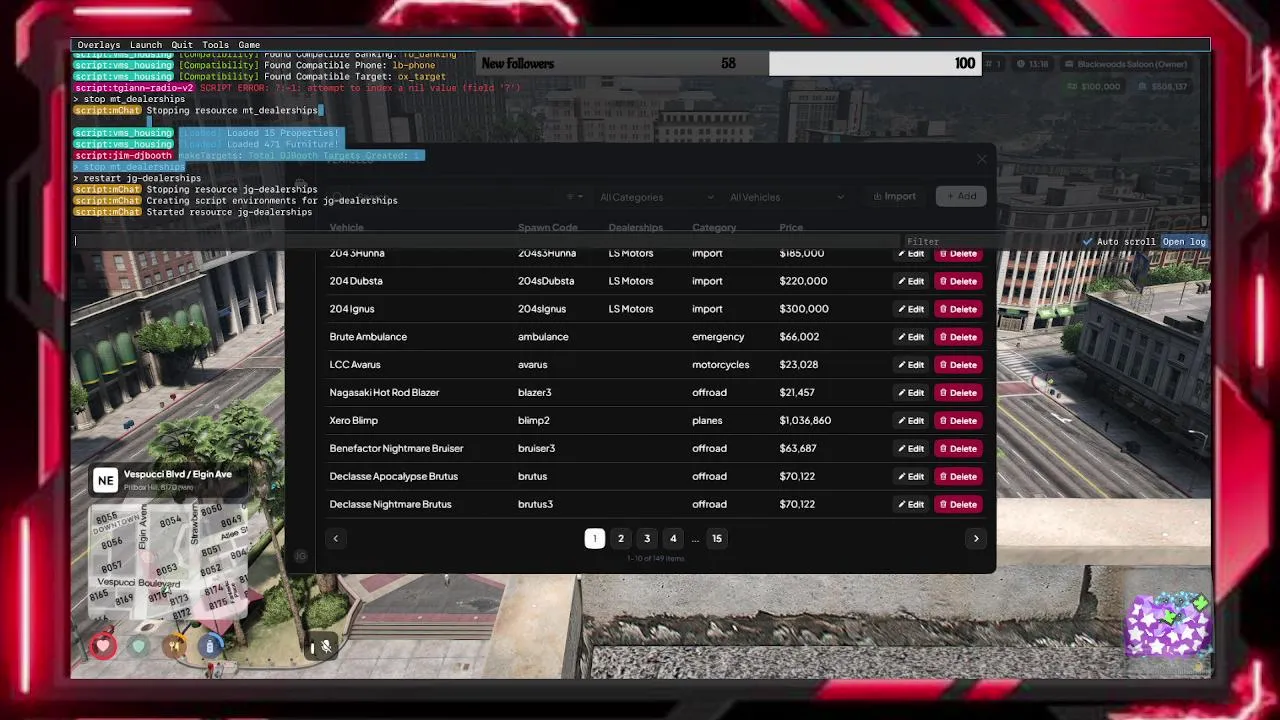
Task: Go to page 3
Action: [x=647, y=538]
